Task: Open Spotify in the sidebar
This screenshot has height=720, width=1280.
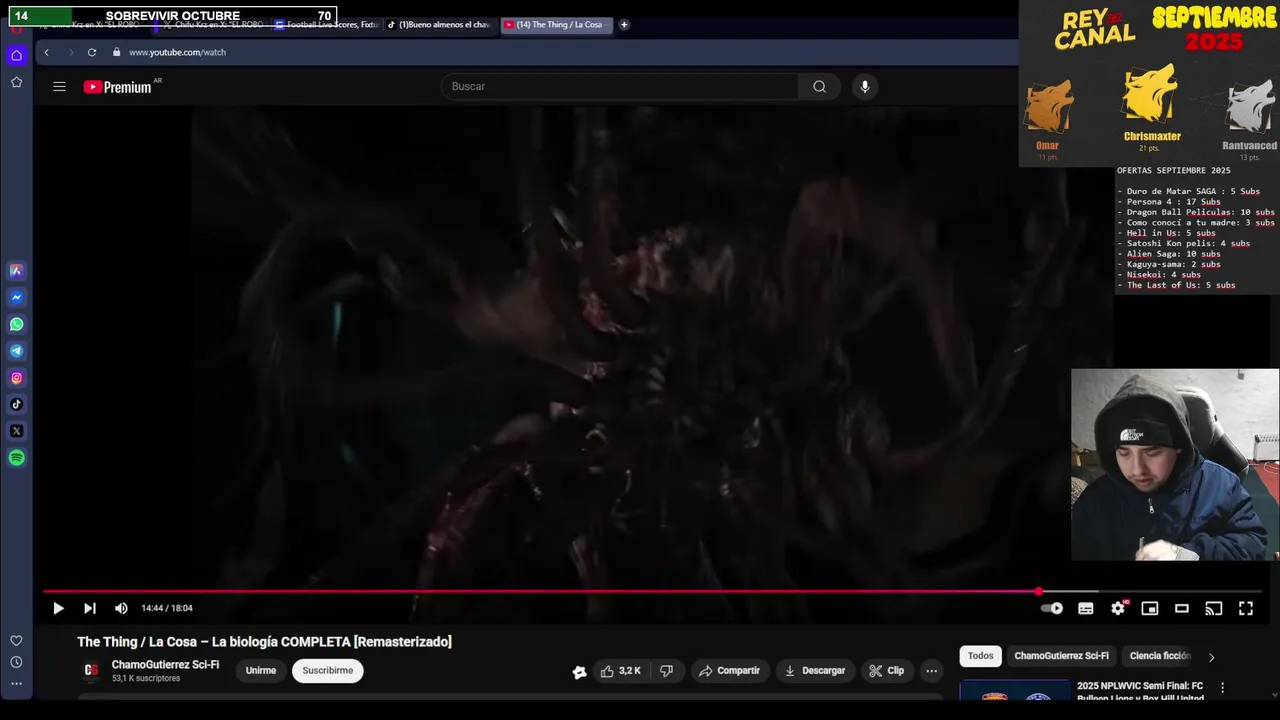Action: 16,458
